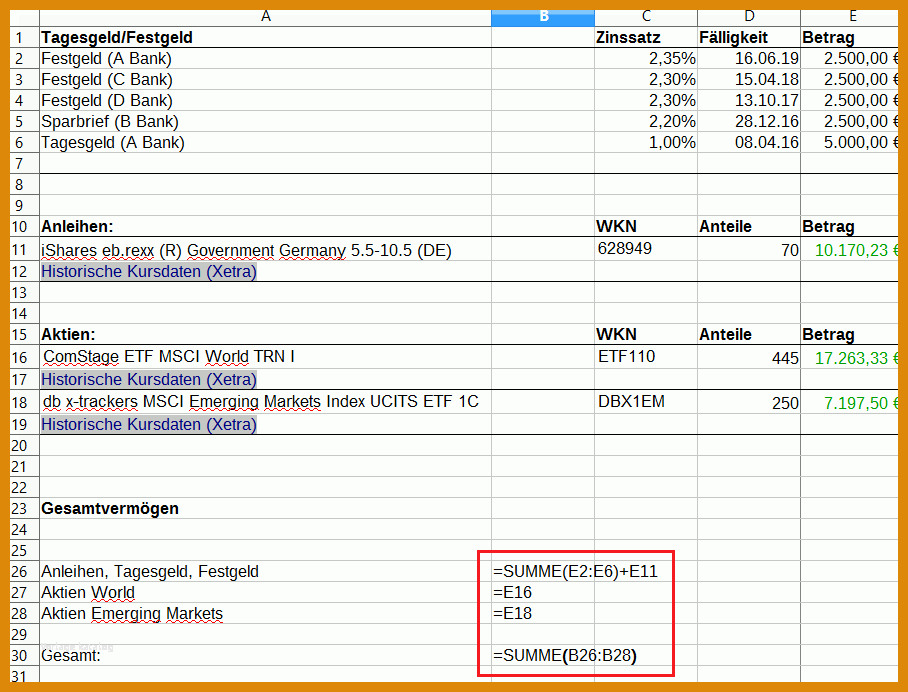
Task: Select date cell 15.04.18
Action: click(749, 79)
